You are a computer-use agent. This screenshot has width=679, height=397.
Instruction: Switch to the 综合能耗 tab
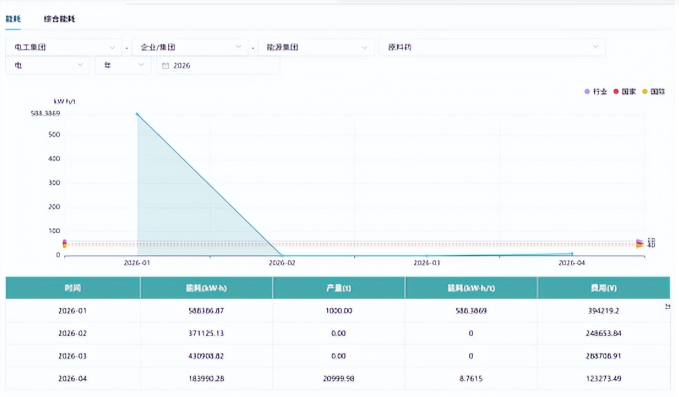[x=59, y=19]
